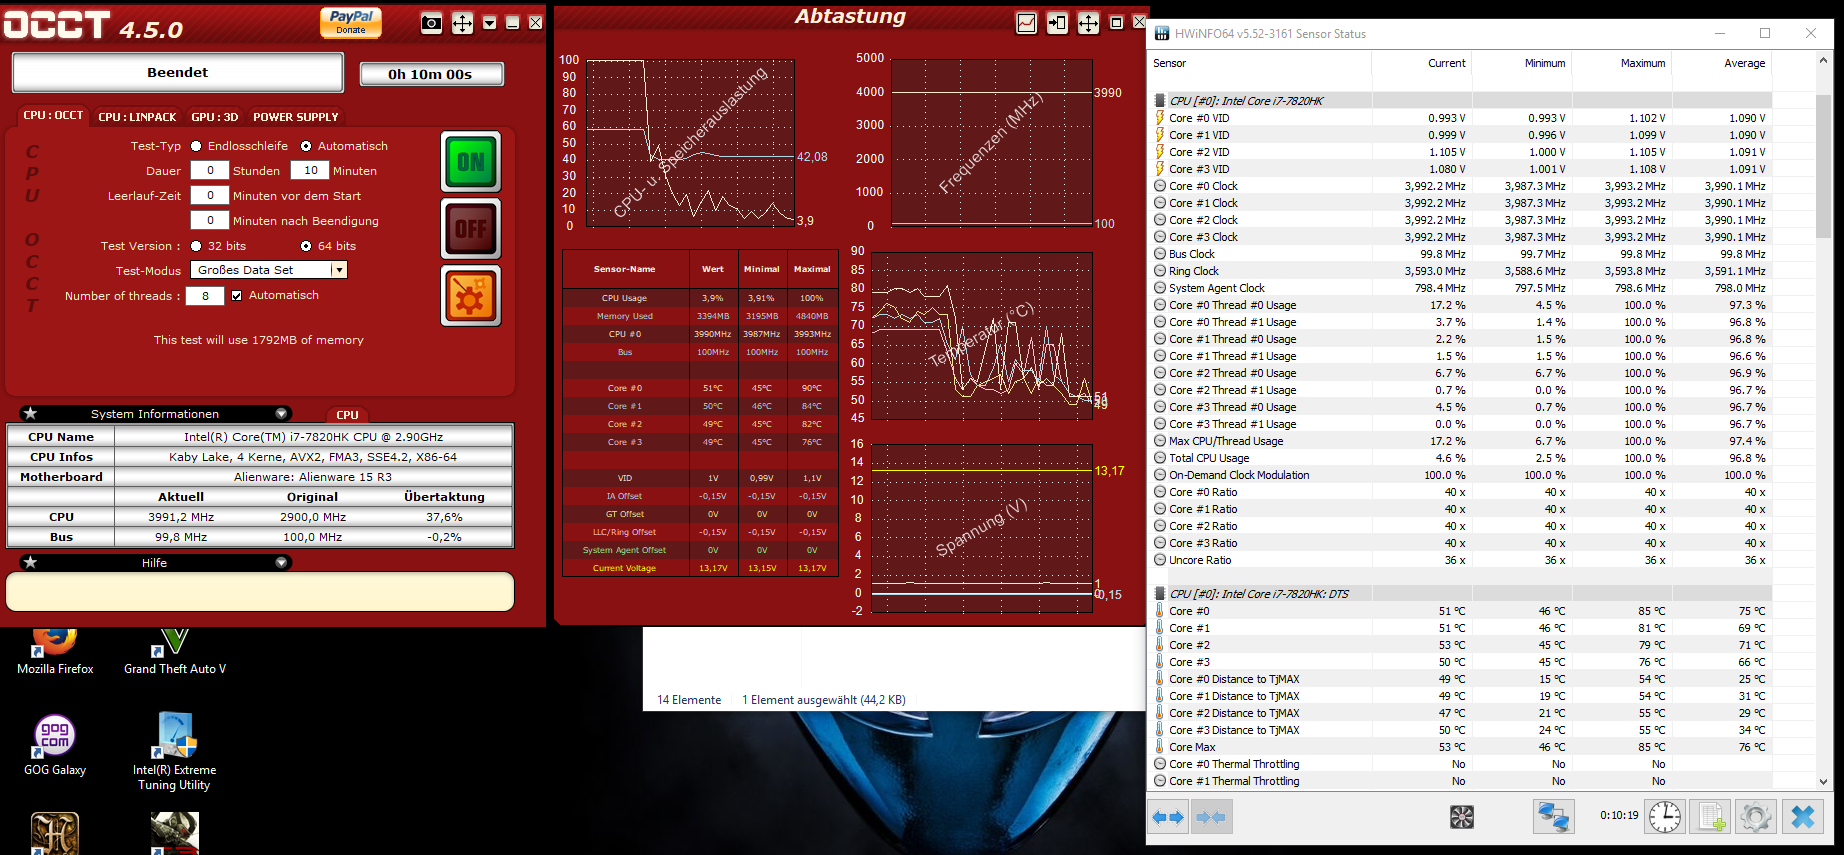The height and width of the screenshot is (855, 1844).
Task: Reset the HWiNFO clock timer icon
Action: [1665, 817]
